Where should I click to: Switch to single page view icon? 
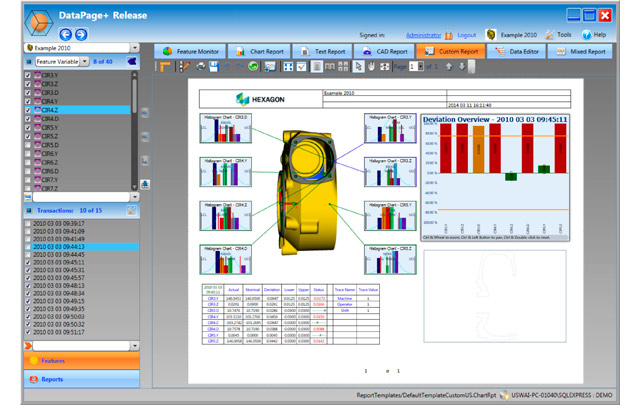(317, 67)
